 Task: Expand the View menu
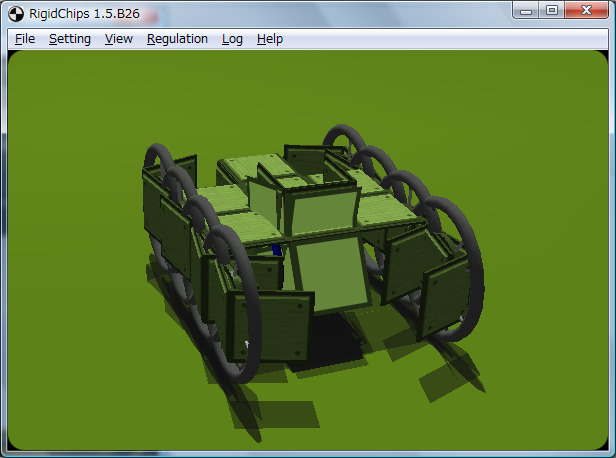click(118, 39)
